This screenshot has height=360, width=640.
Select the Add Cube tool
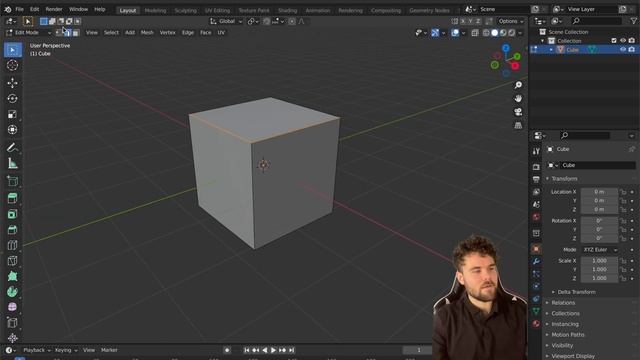13,181
